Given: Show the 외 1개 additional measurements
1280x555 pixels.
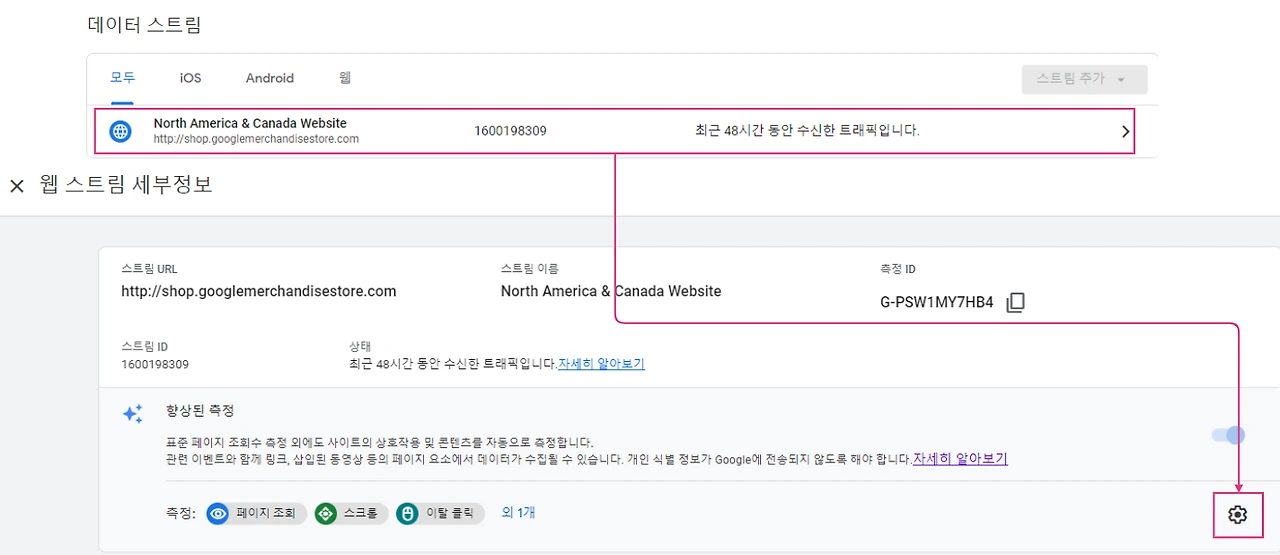Looking at the screenshot, I should coord(518,512).
